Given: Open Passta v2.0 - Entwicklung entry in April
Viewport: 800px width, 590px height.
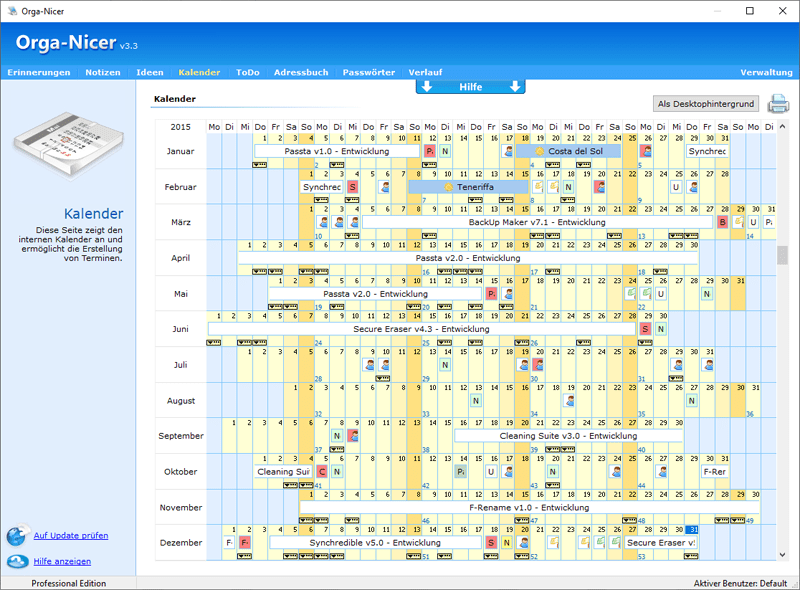Looking at the screenshot, I should [x=468, y=258].
